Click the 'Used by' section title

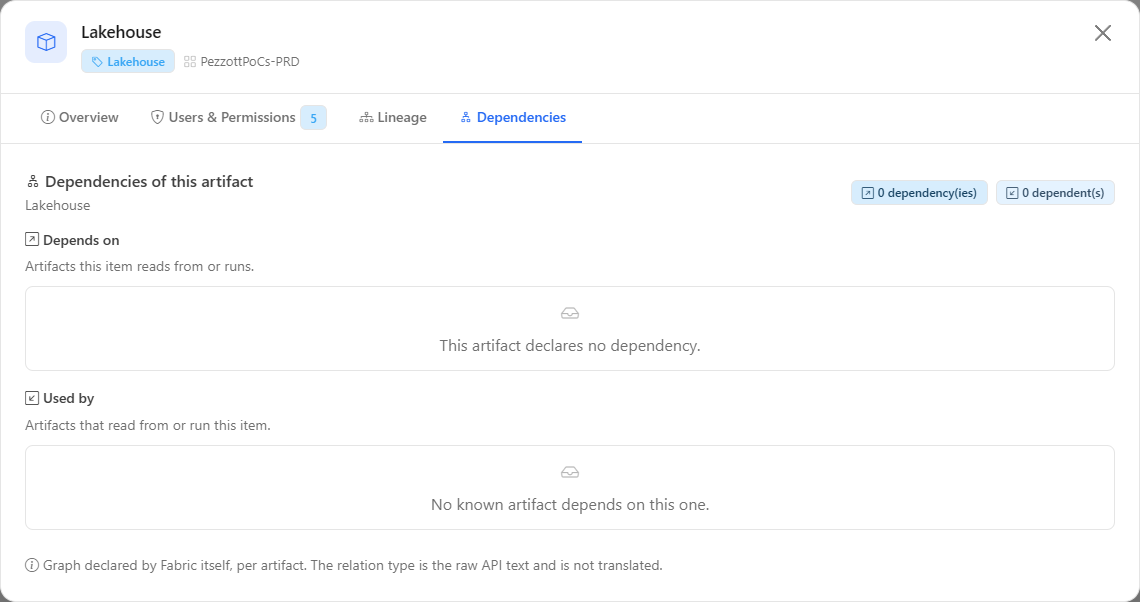68,398
